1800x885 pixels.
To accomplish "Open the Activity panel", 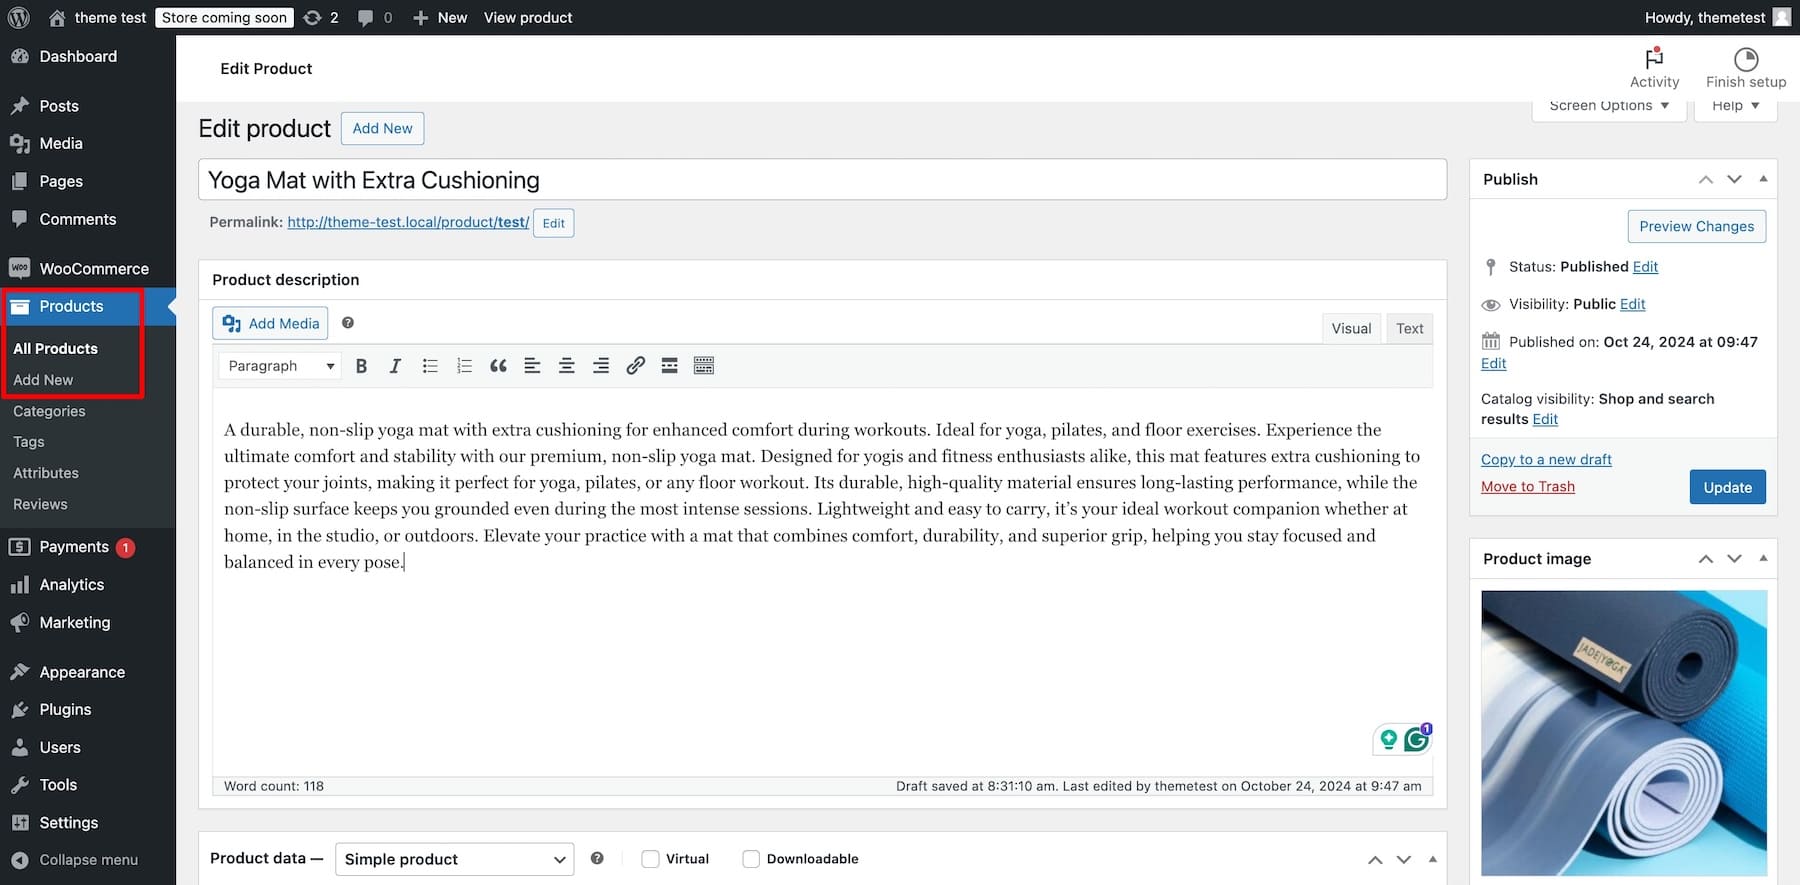I will click(1654, 68).
